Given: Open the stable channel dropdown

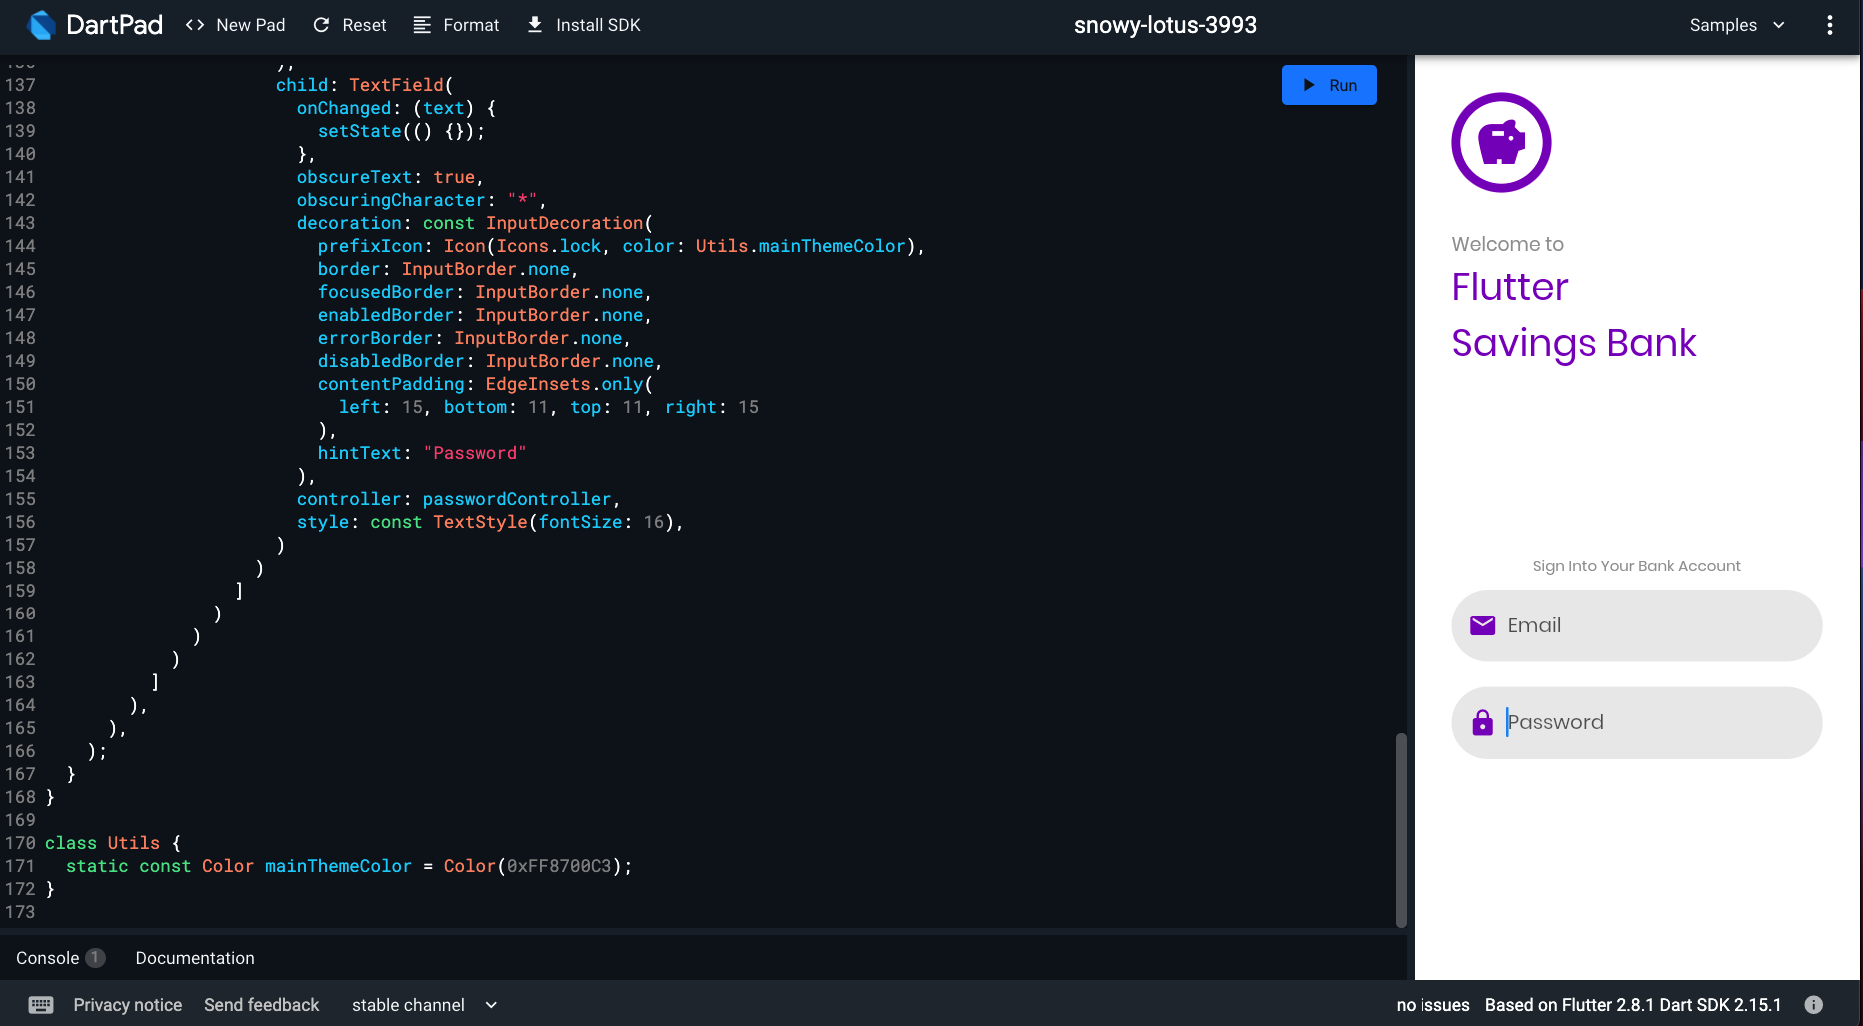Looking at the screenshot, I should pyautogui.click(x=424, y=1005).
